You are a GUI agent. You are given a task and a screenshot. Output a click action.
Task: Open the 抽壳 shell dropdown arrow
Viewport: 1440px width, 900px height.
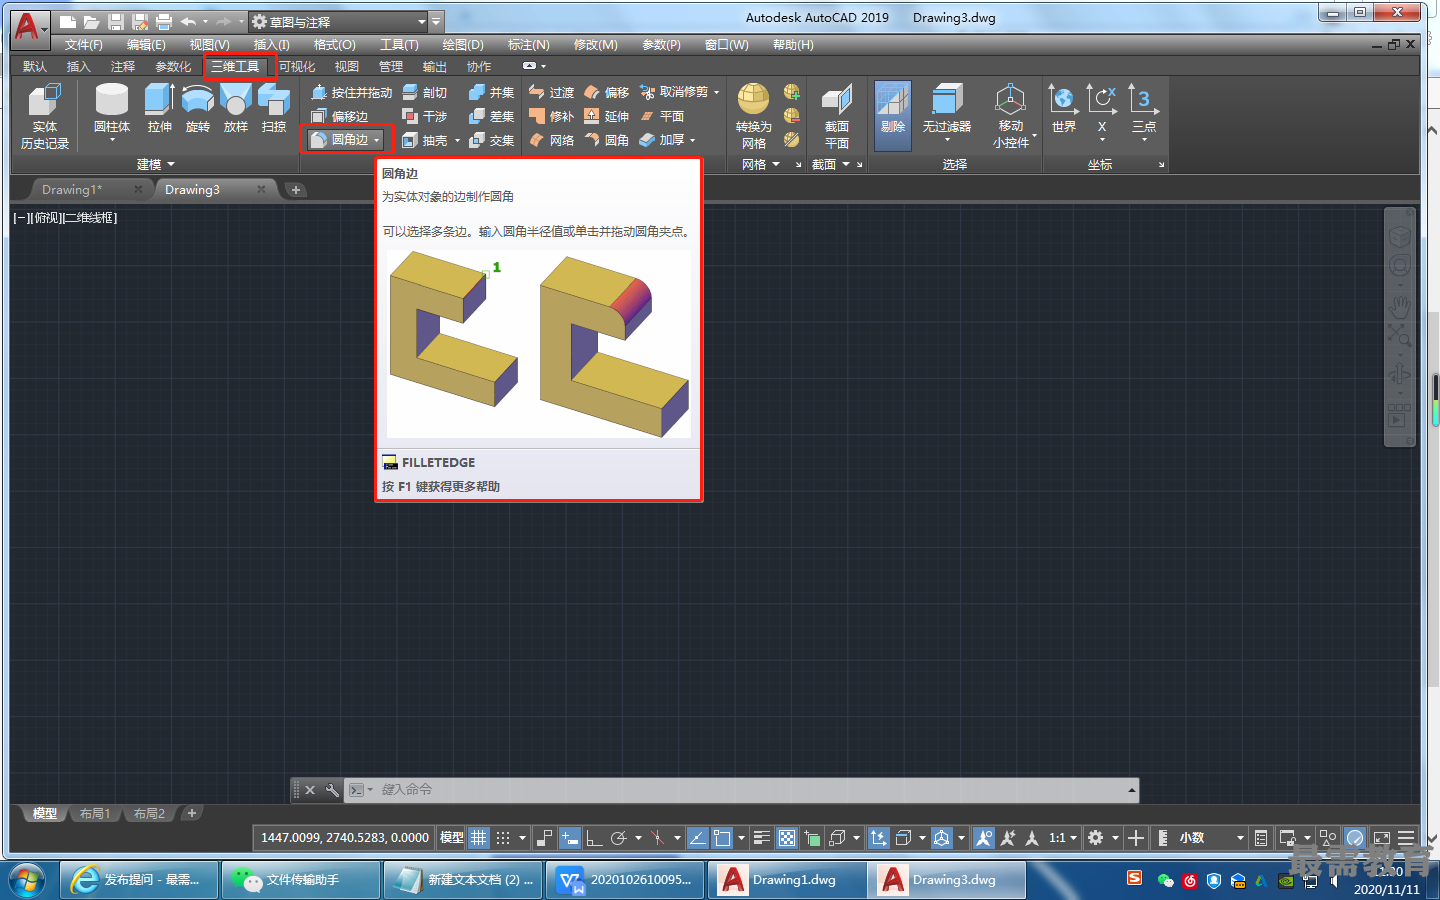point(457,140)
